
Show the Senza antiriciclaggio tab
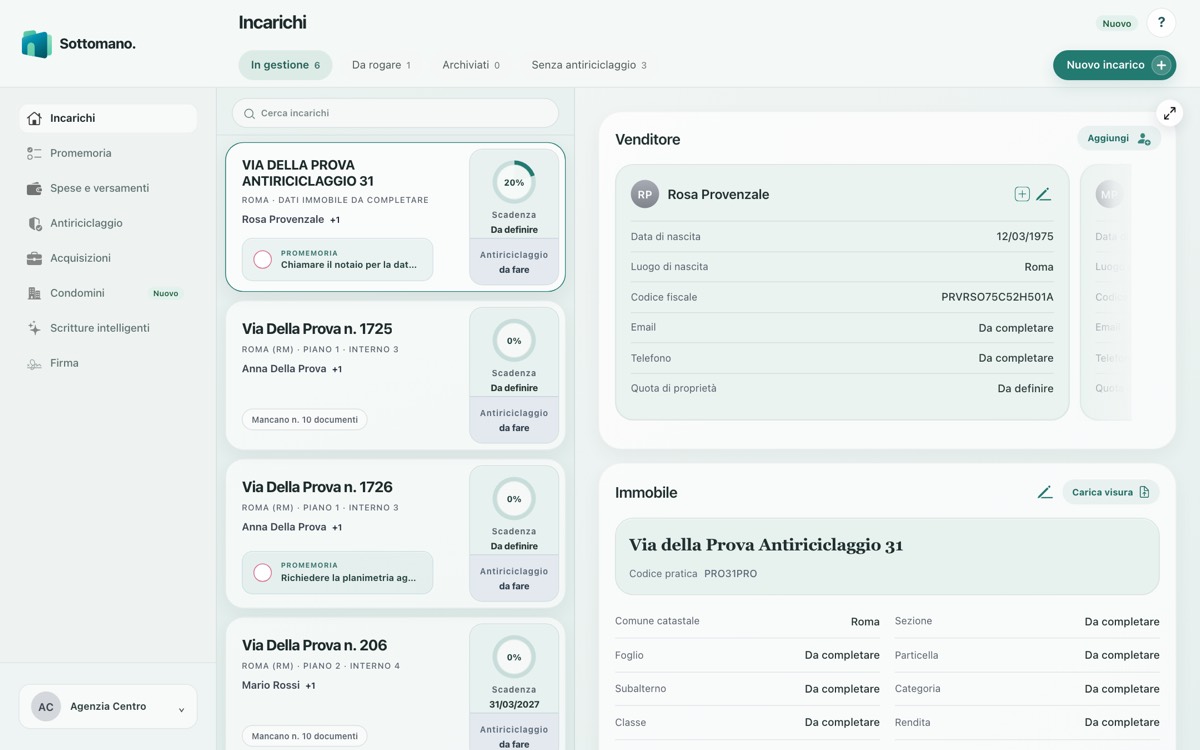pyautogui.click(x=589, y=65)
